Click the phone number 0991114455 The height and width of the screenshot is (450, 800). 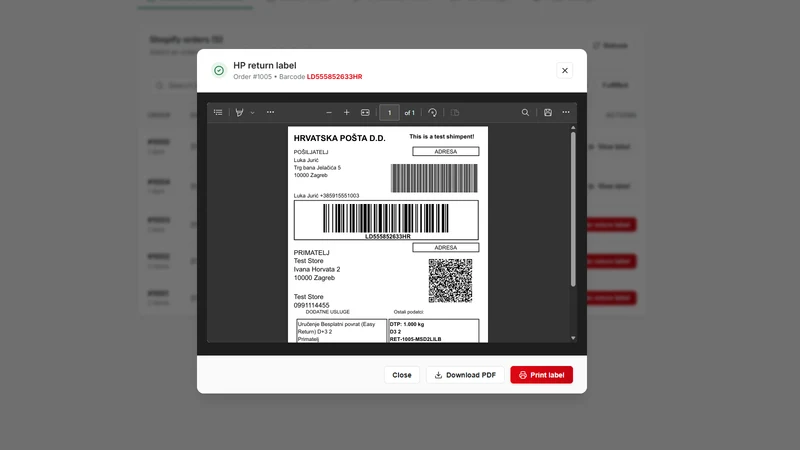(311, 305)
